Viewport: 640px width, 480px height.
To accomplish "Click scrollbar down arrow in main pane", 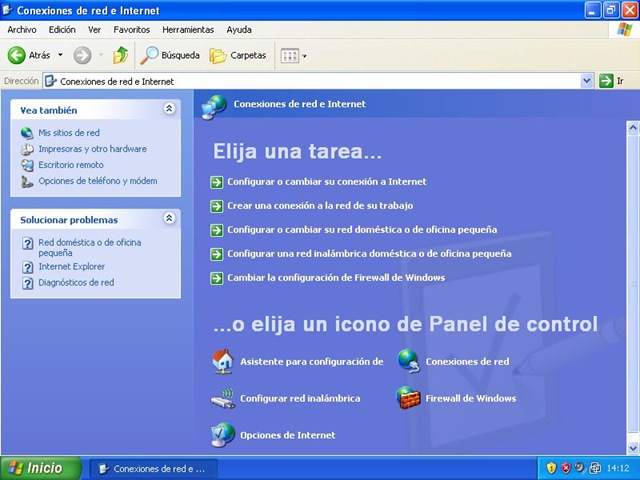I will (x=633, y=448).
